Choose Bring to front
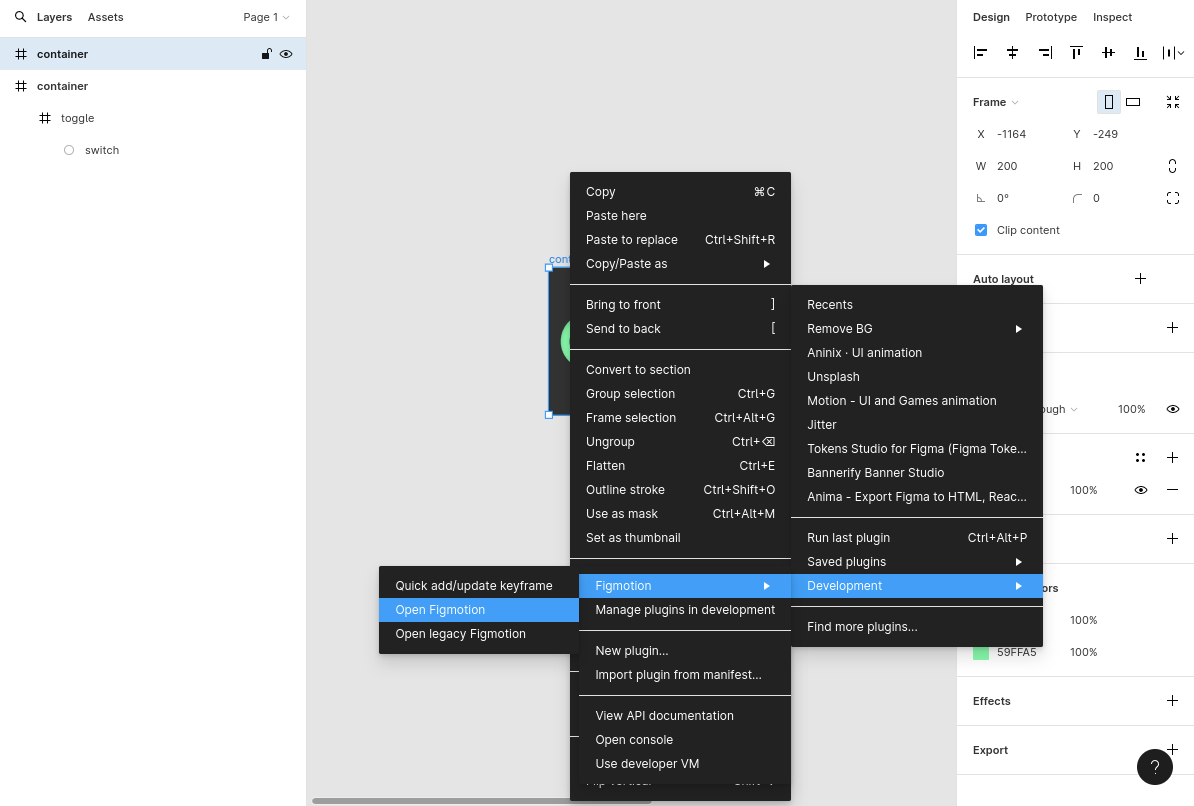 coord(680,305)
